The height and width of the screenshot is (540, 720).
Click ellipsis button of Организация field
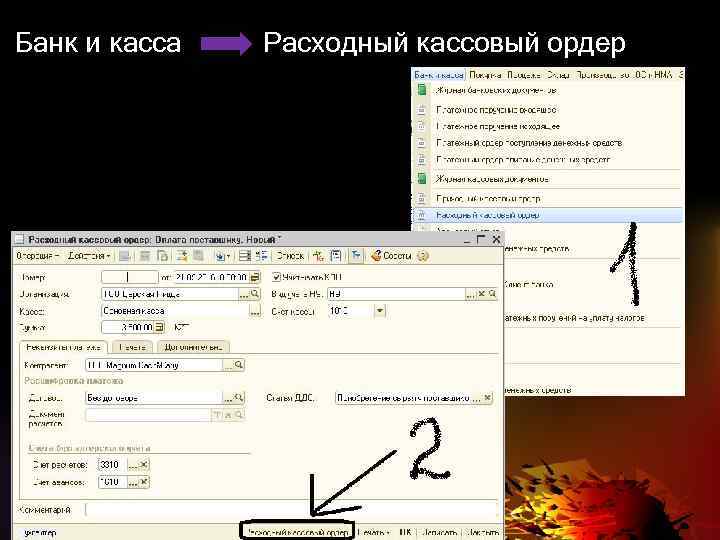point(244,294)
